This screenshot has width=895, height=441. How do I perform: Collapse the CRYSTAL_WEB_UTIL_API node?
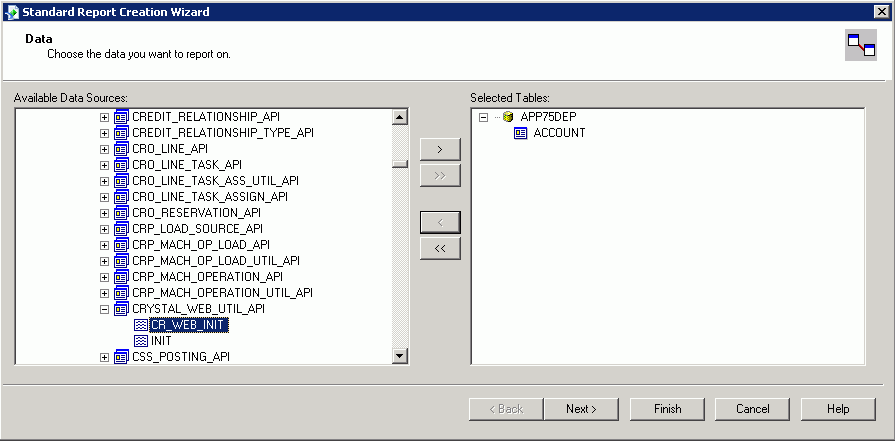tap(104, 309)
